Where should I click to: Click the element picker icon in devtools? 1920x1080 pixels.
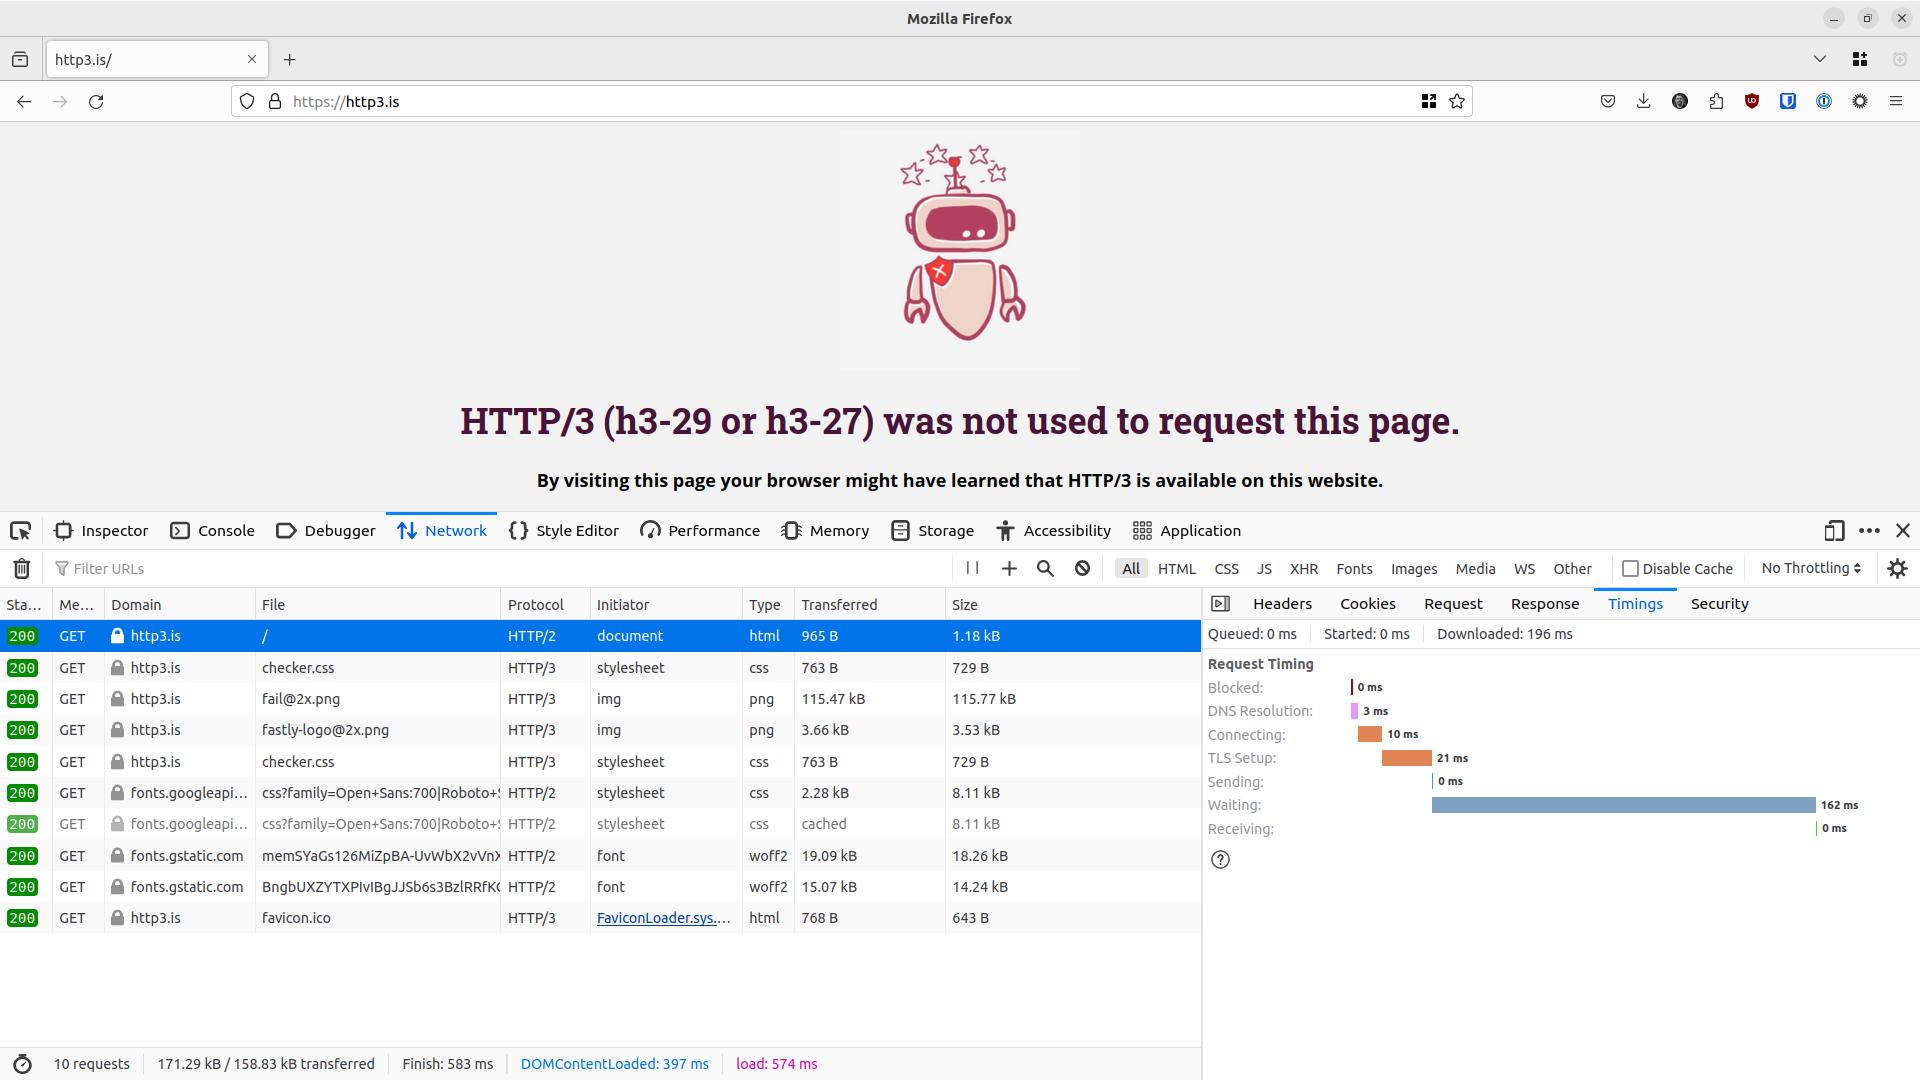[20, 531]
